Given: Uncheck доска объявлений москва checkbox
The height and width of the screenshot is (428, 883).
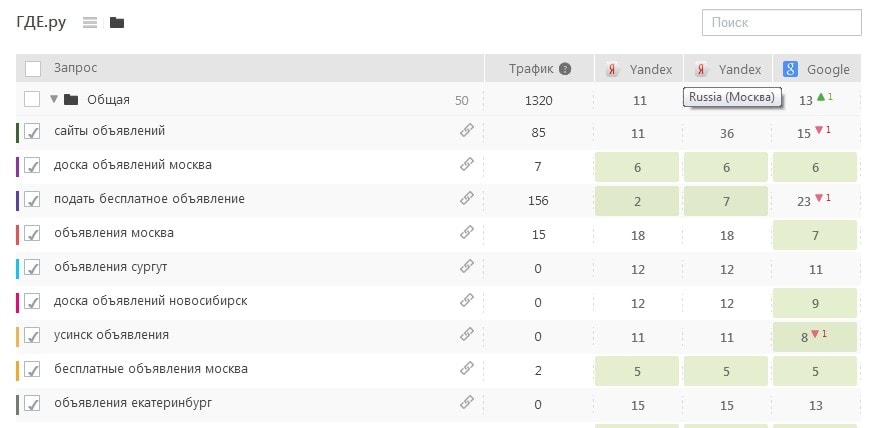Looking at the screenshot, I should point(33,165).
